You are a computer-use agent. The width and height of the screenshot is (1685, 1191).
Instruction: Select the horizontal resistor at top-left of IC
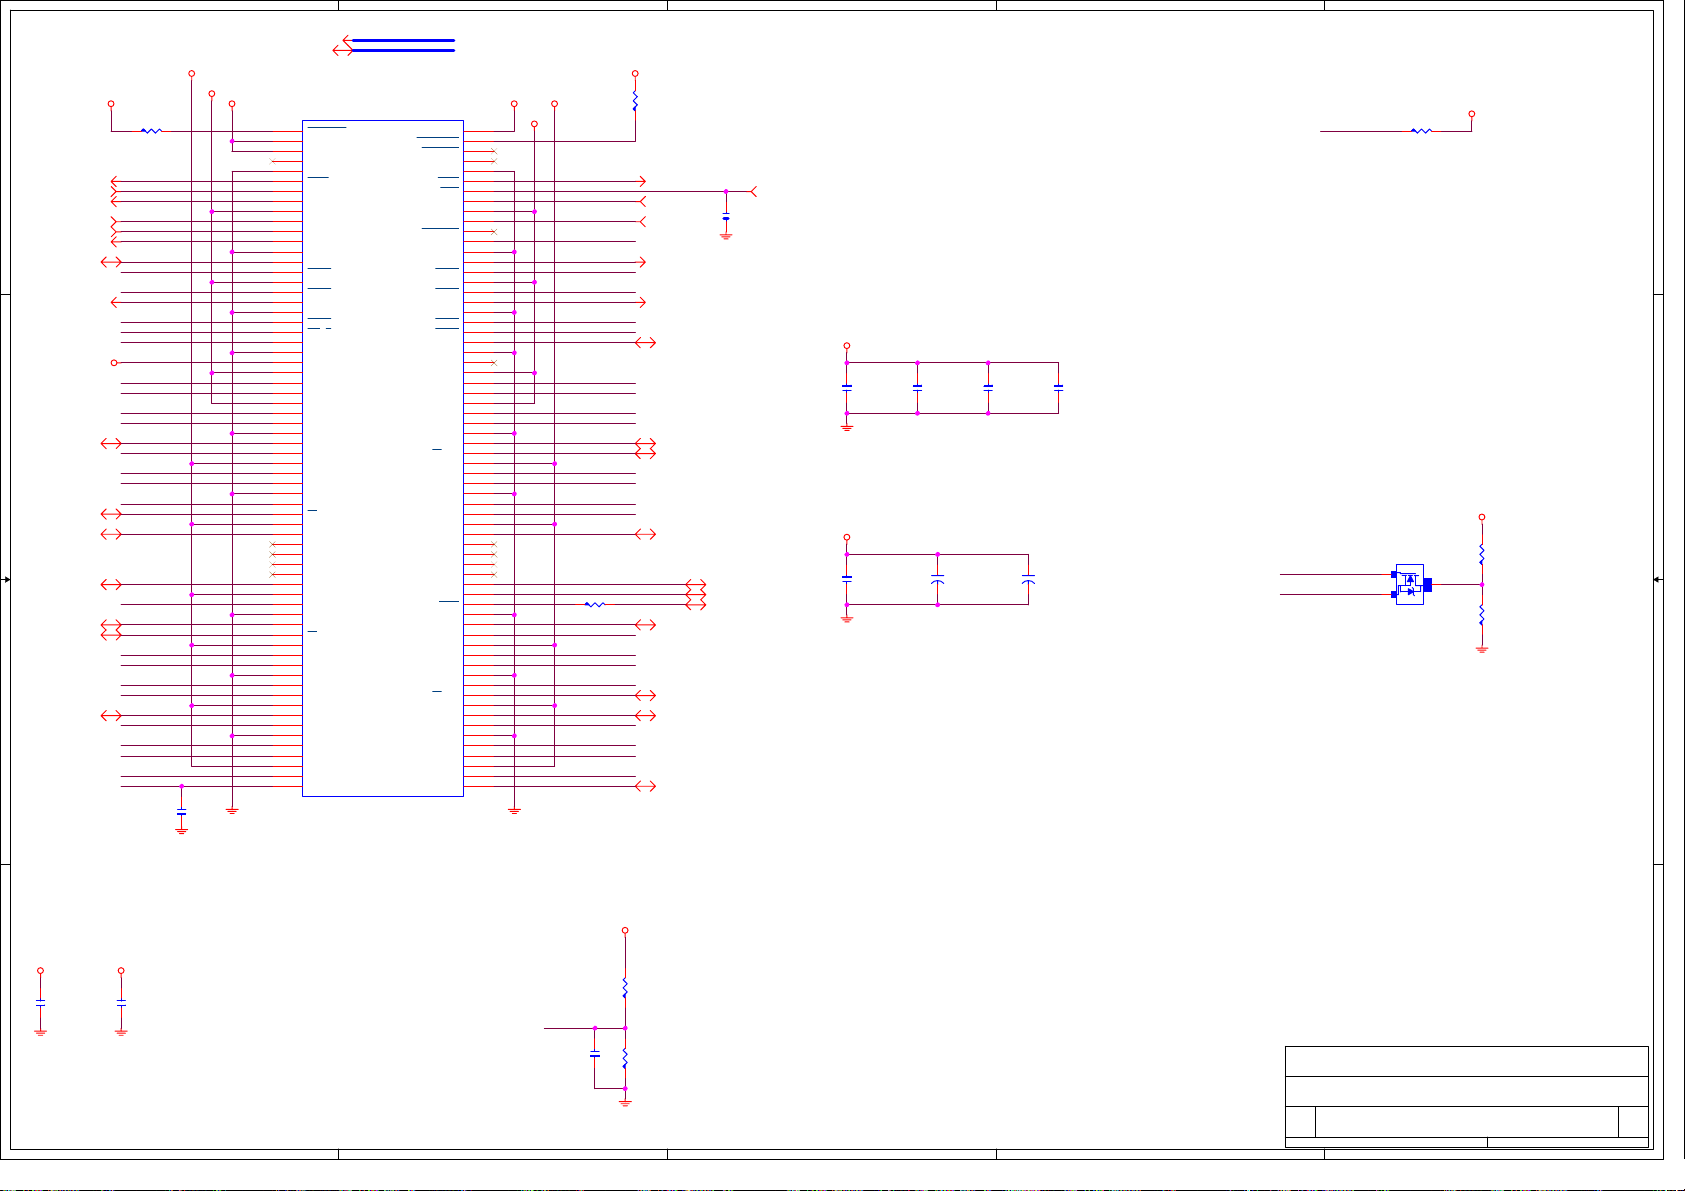coord(151,131)
